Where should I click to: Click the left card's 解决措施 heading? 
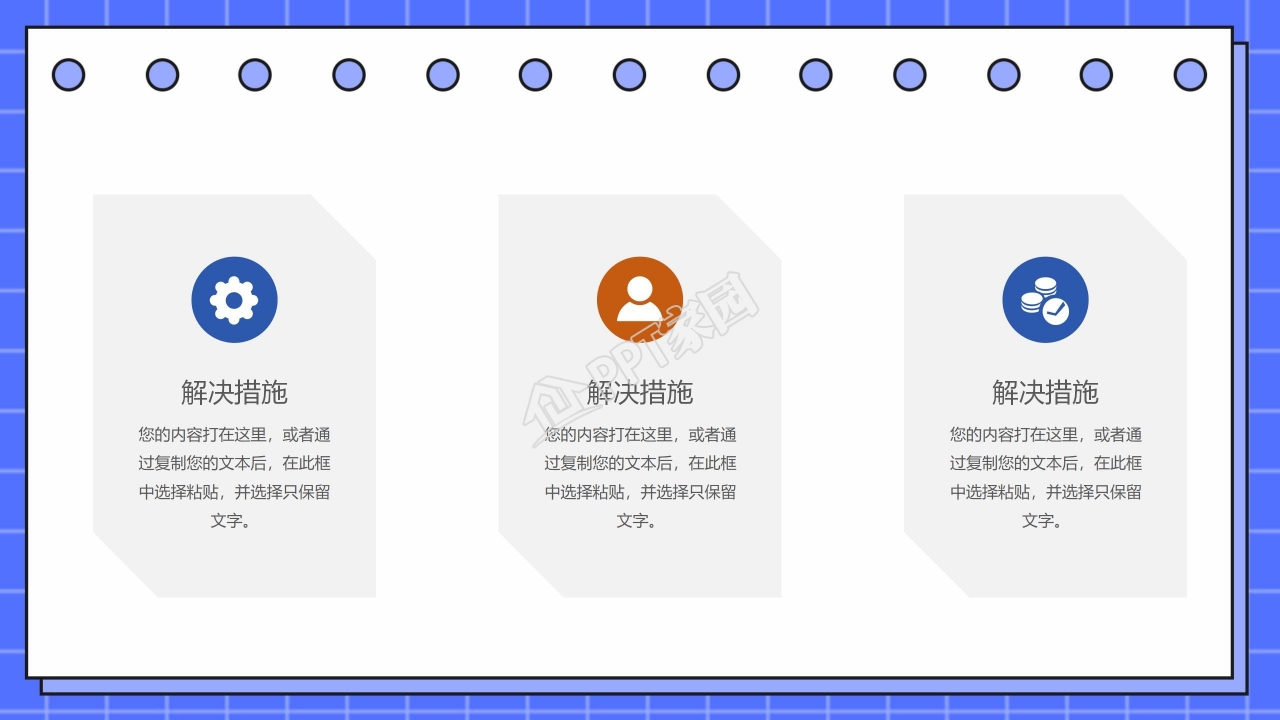(x=234, y=392)
